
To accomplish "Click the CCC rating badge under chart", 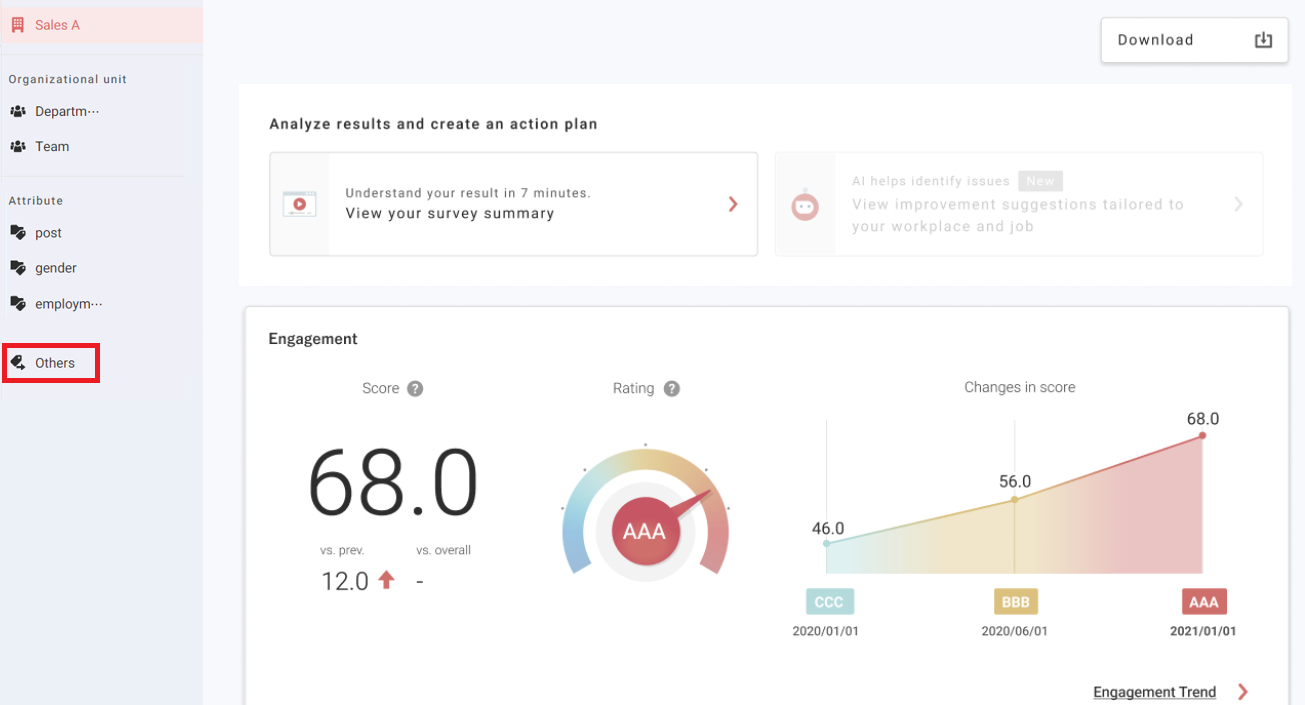I will pos(829,602).
